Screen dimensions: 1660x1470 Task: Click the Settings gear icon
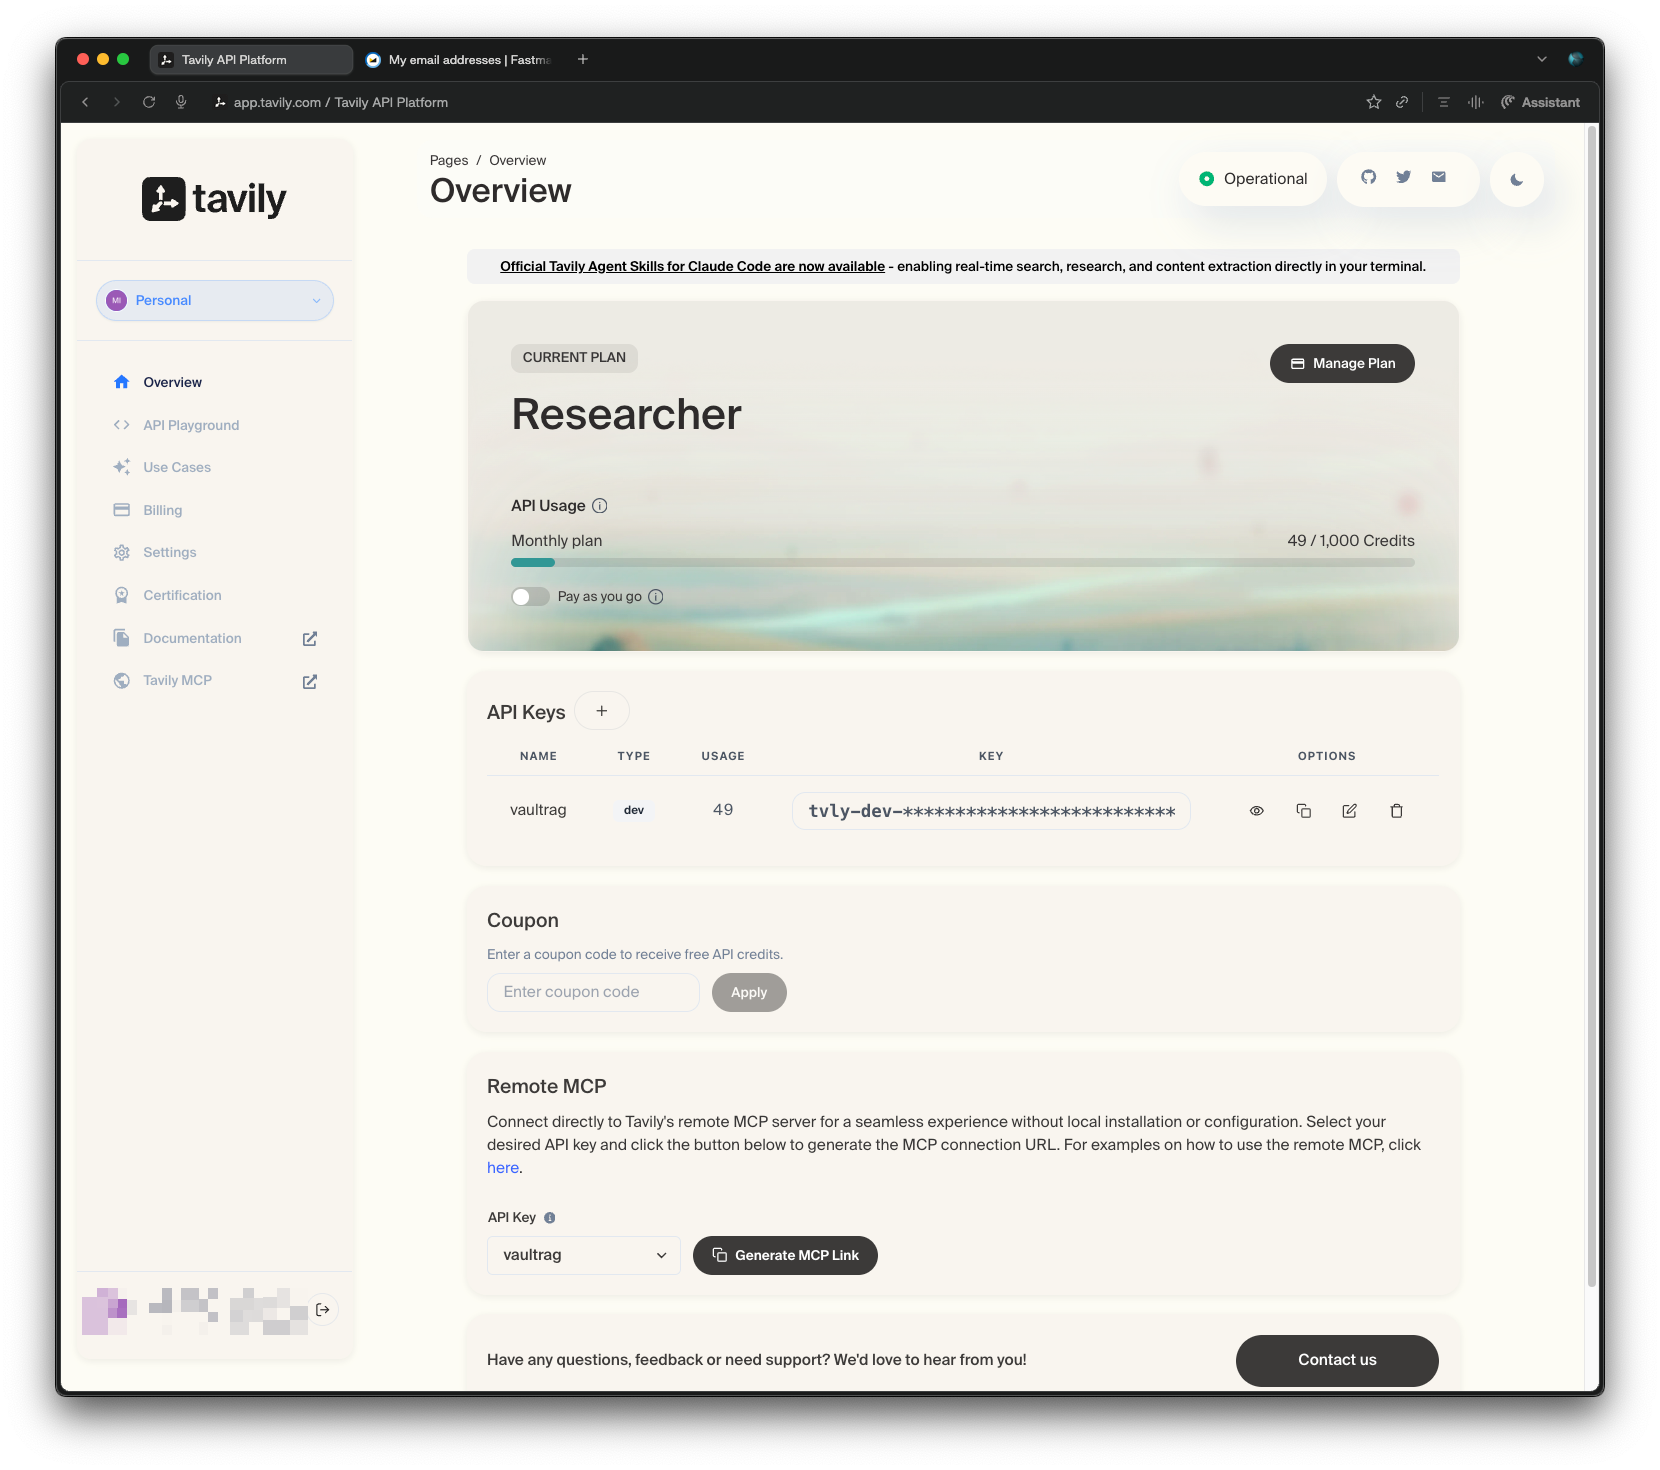122,552
